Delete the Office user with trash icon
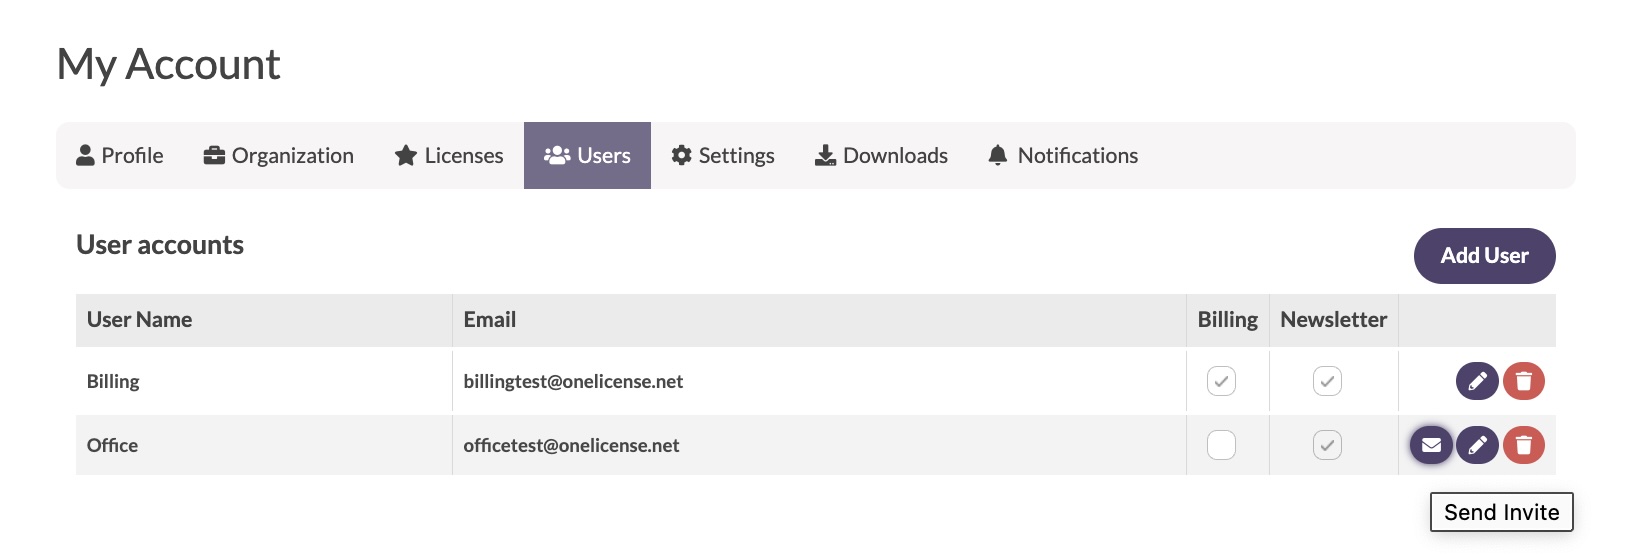 (x=1524, y=445)
